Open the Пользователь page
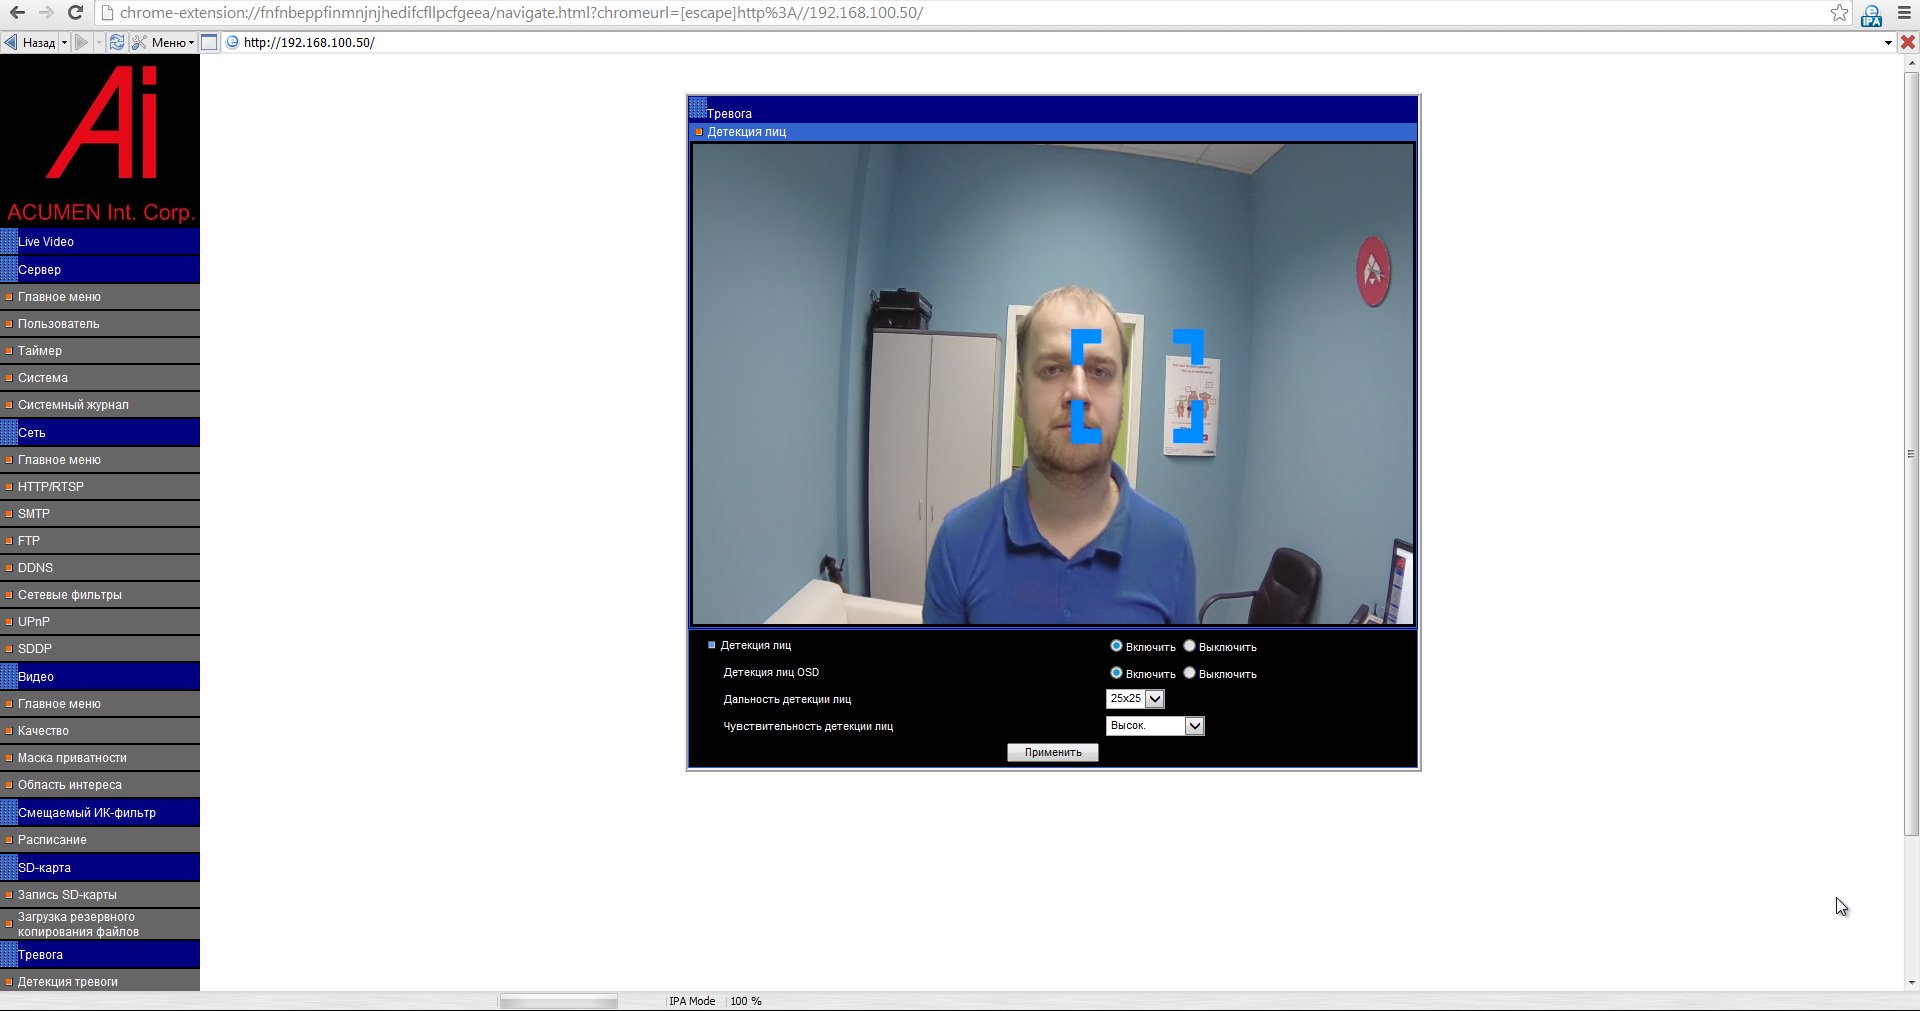1920x1011 pixels. [100, 324]
